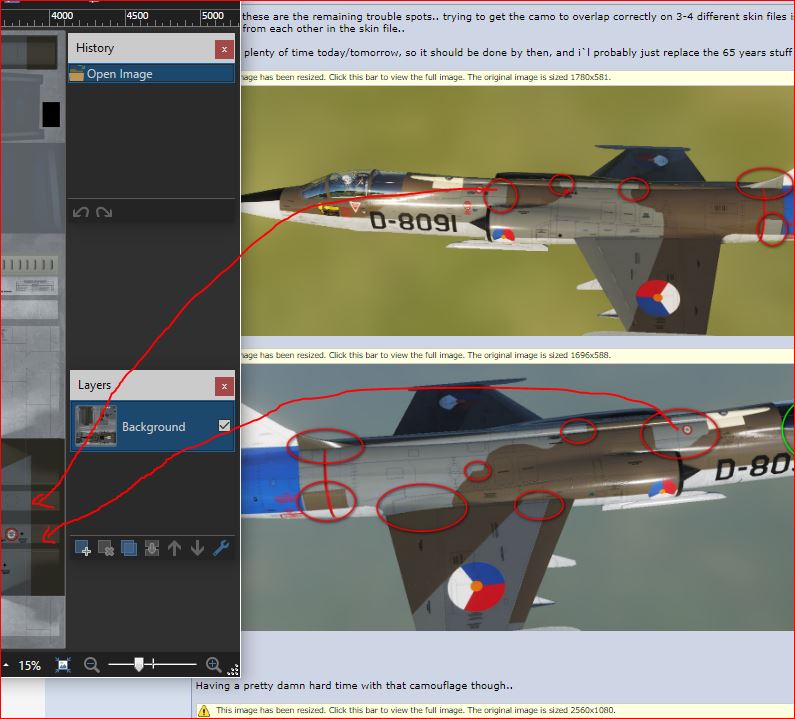Screen dimensions: 795x719
Task: Click the Redo arrow in History panel
Action: click(x=104, y=212)
